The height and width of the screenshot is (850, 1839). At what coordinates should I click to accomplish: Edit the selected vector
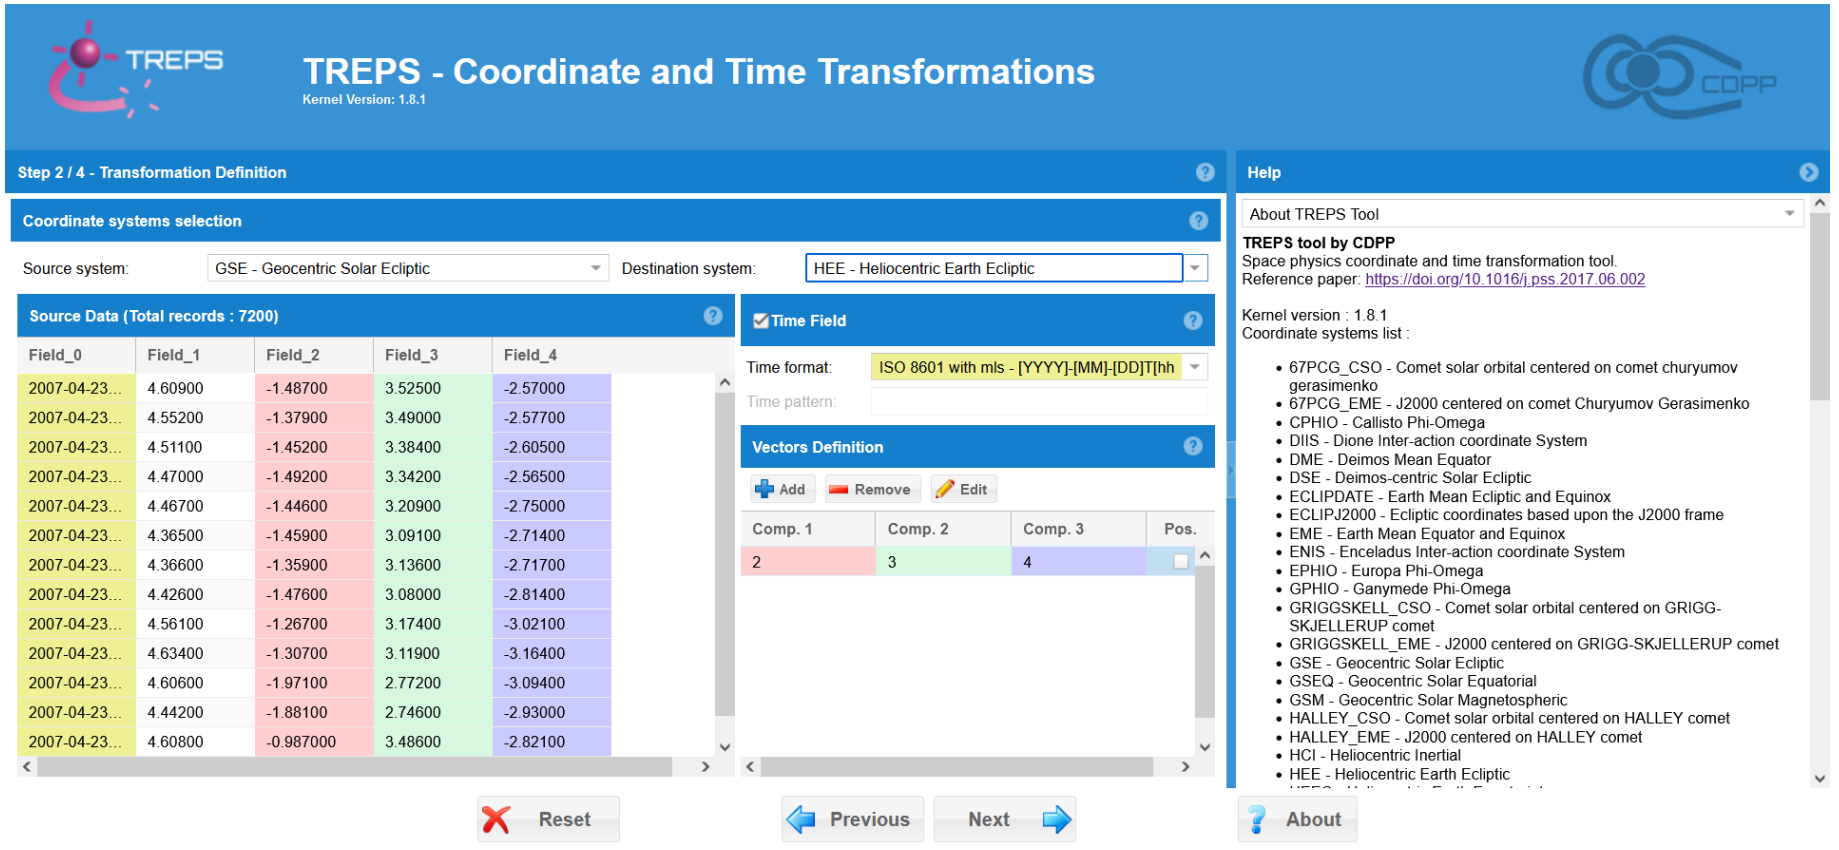(x=961, y=489)
